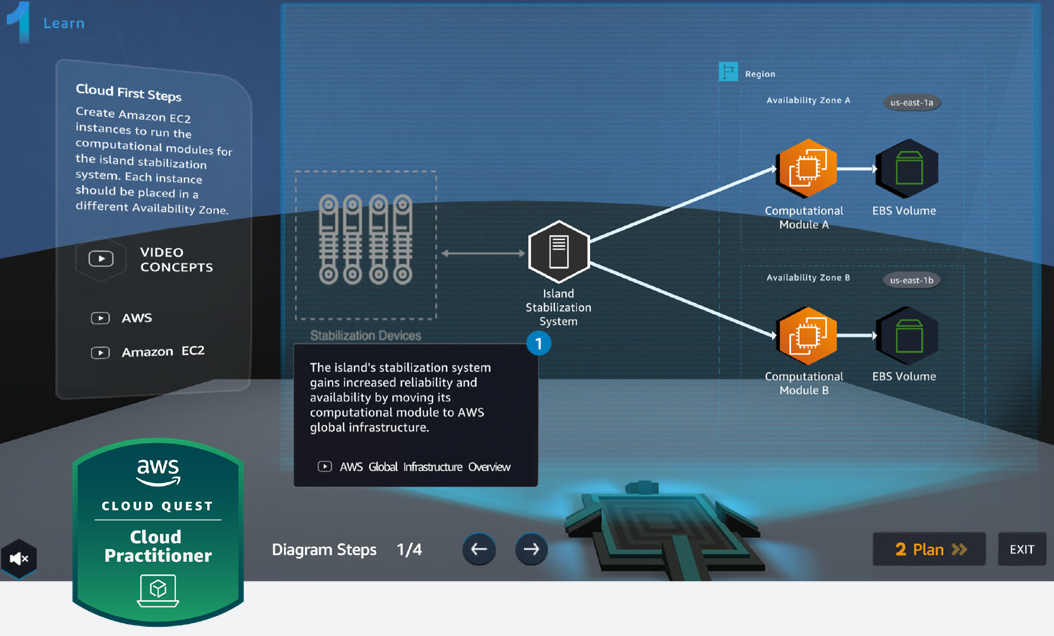
Task: Play the AWS concept video
Action: 122,318
